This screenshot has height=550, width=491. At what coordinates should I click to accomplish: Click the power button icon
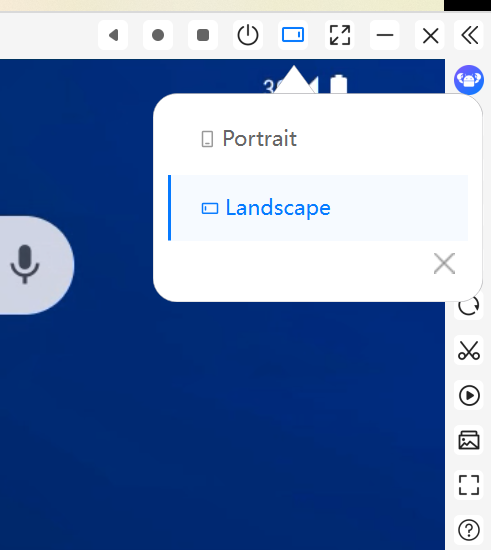pos(248,35)
